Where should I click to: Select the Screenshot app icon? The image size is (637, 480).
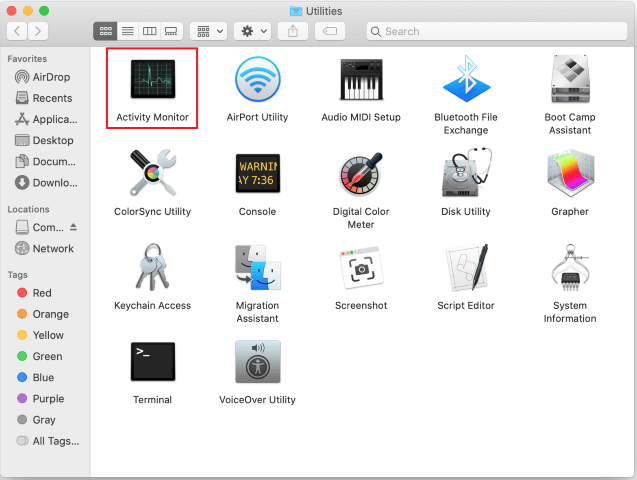pos(361,268)
